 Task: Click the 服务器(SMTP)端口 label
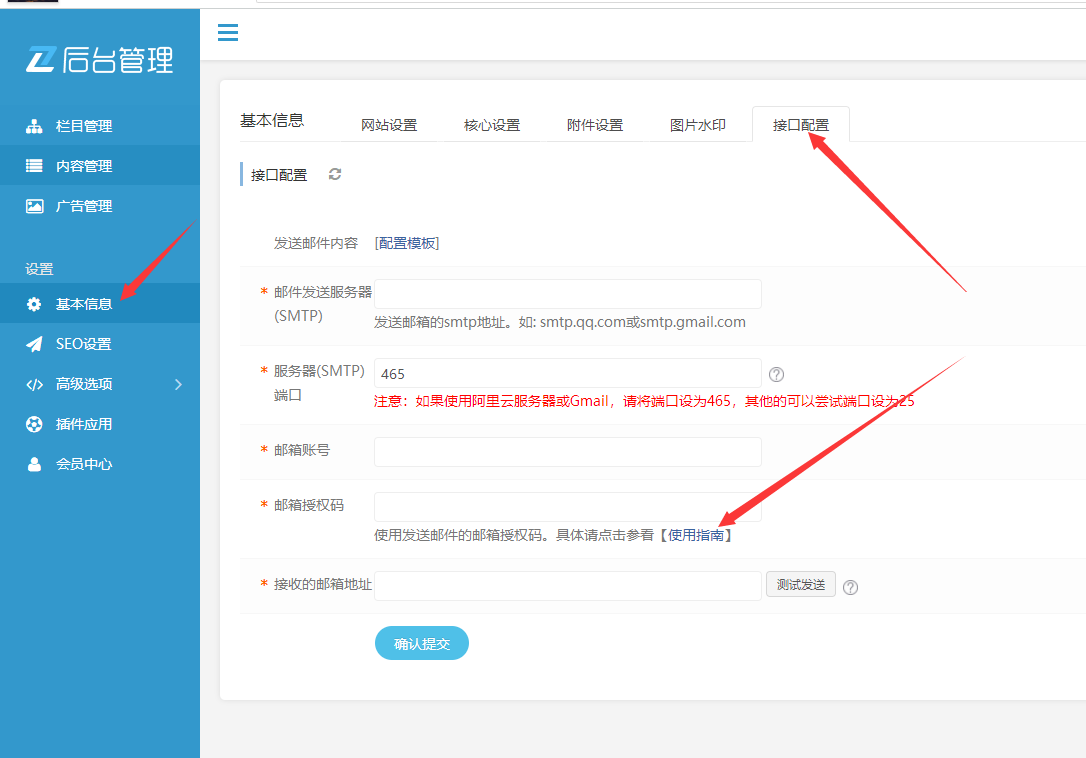pos(319,383)
